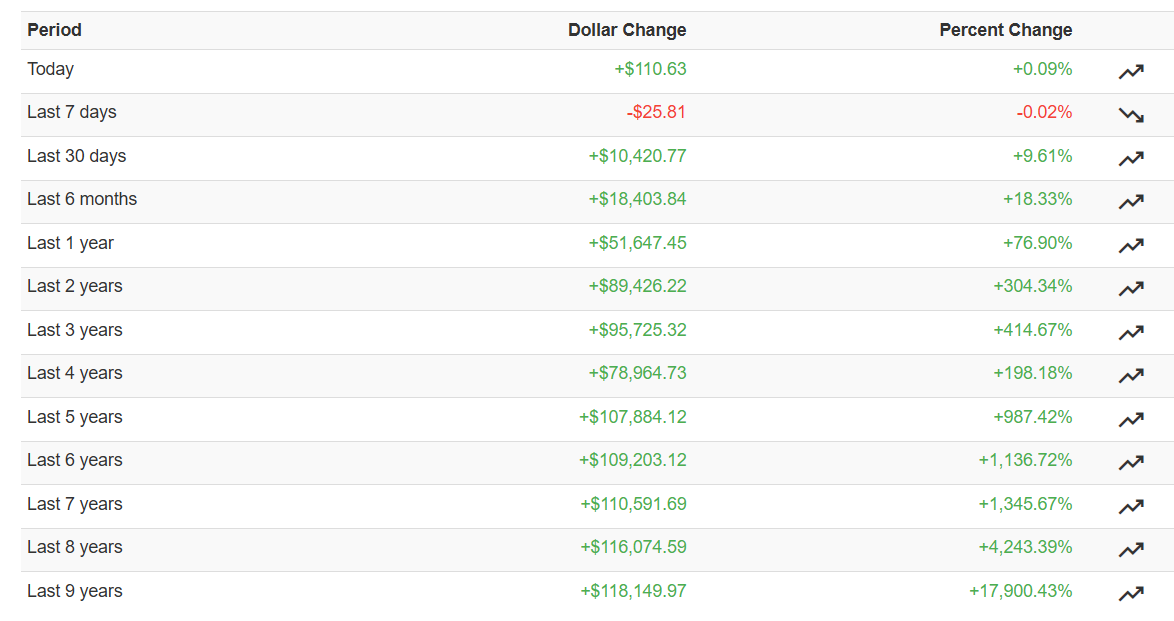Click the Dollar Change column header
Screen dimensions: 1174x621
(627, 30)
